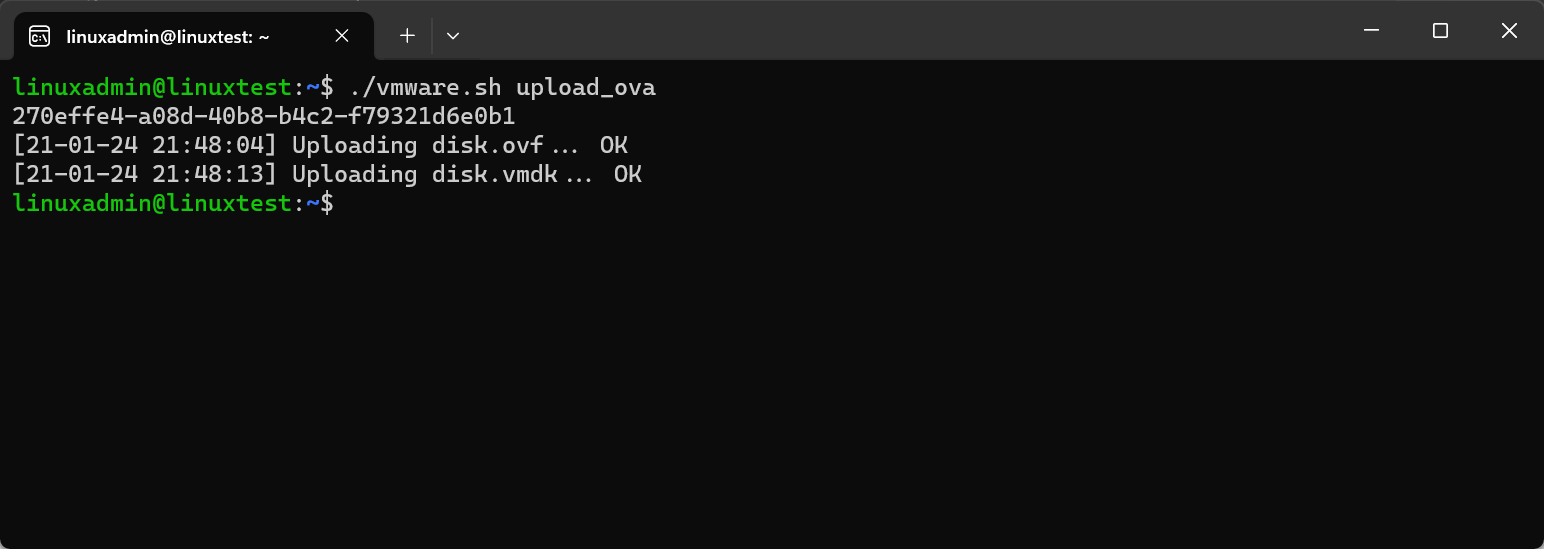Image resolution: width=1544 pixels, height=549 pixels.
Task: Click OK status after disk.vmdk upload
Action: click(627, 174)
